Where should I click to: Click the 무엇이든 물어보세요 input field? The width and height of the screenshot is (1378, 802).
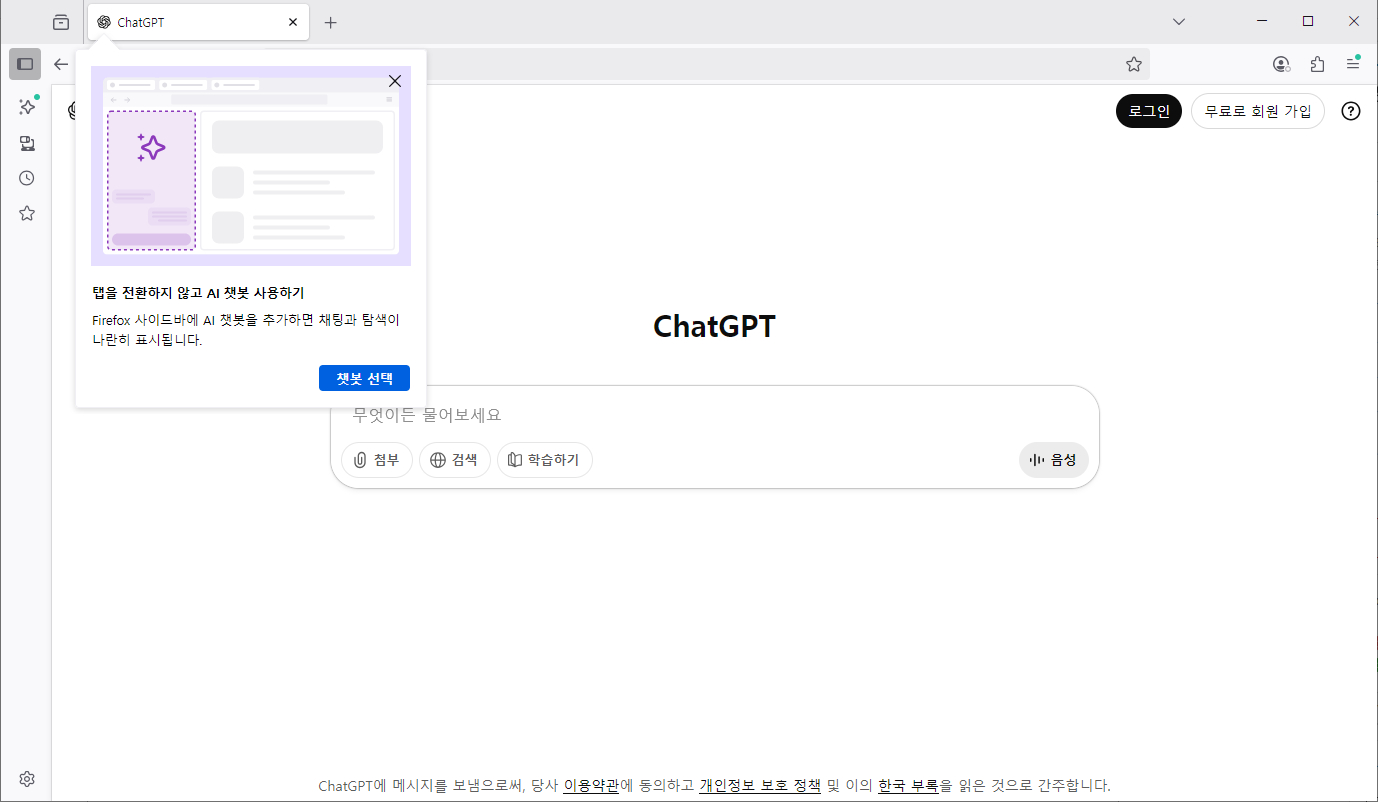(700, 415)
